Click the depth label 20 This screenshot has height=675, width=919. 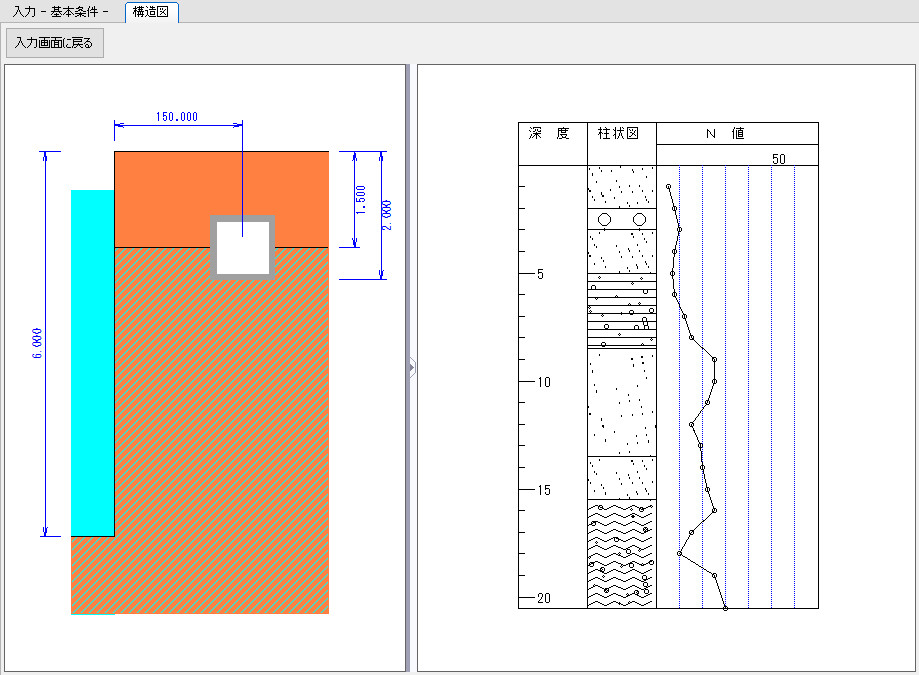(x=544, y=598)
